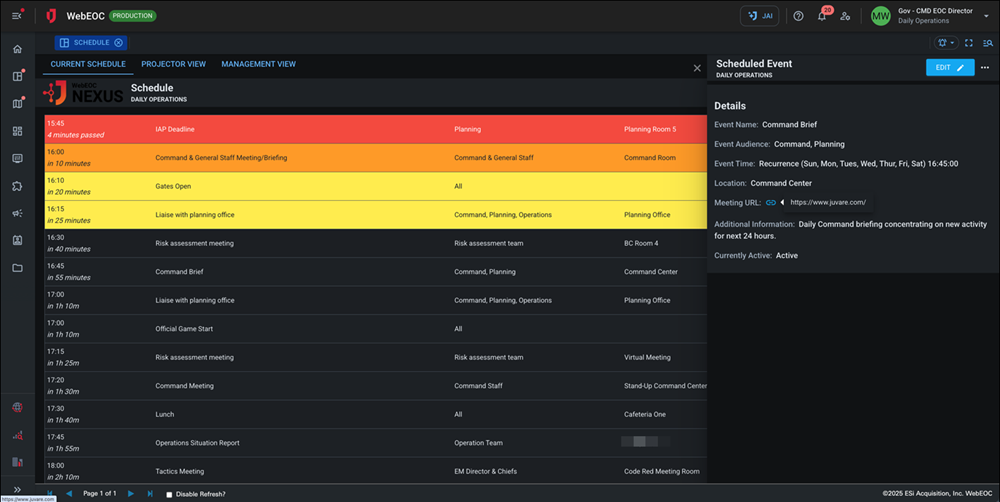Go to the next page arrow
Viewport: 1000px width, 502px height.
(130, 494)
